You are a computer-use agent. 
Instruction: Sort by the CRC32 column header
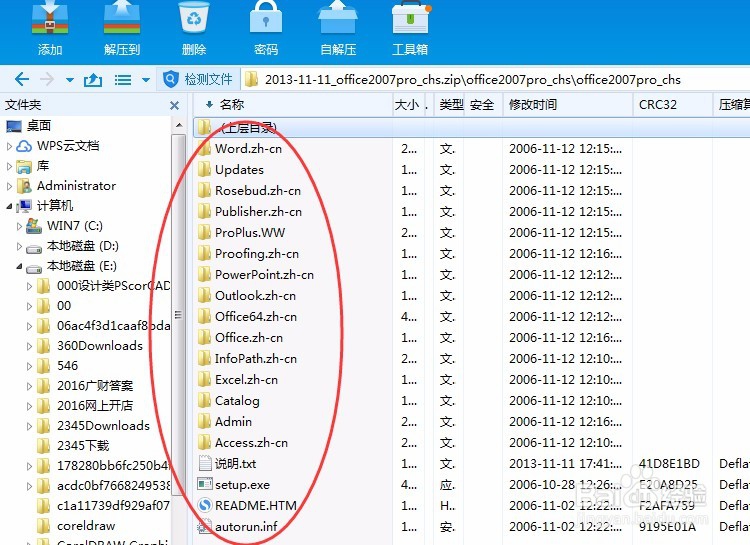pos(658,104)
